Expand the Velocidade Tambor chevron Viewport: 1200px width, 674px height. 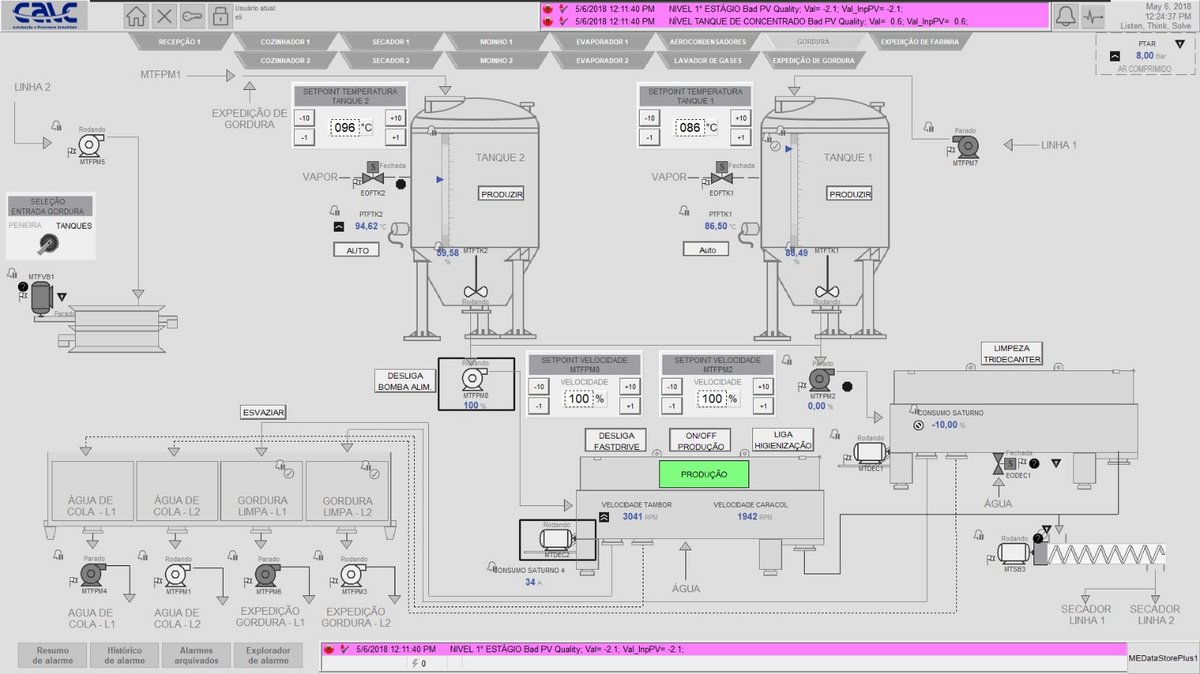(603, 517)
